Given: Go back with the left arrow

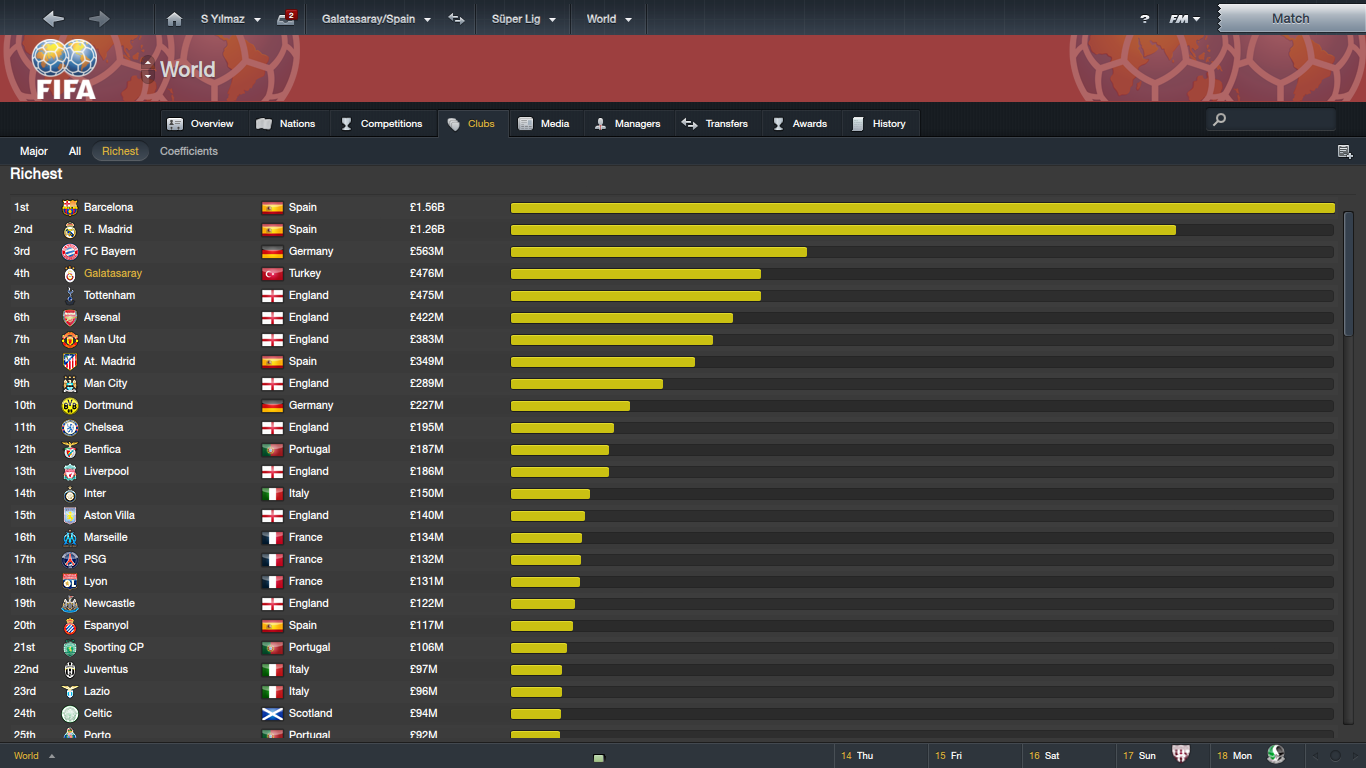Looking at the screenshot, I should point(53,19).
